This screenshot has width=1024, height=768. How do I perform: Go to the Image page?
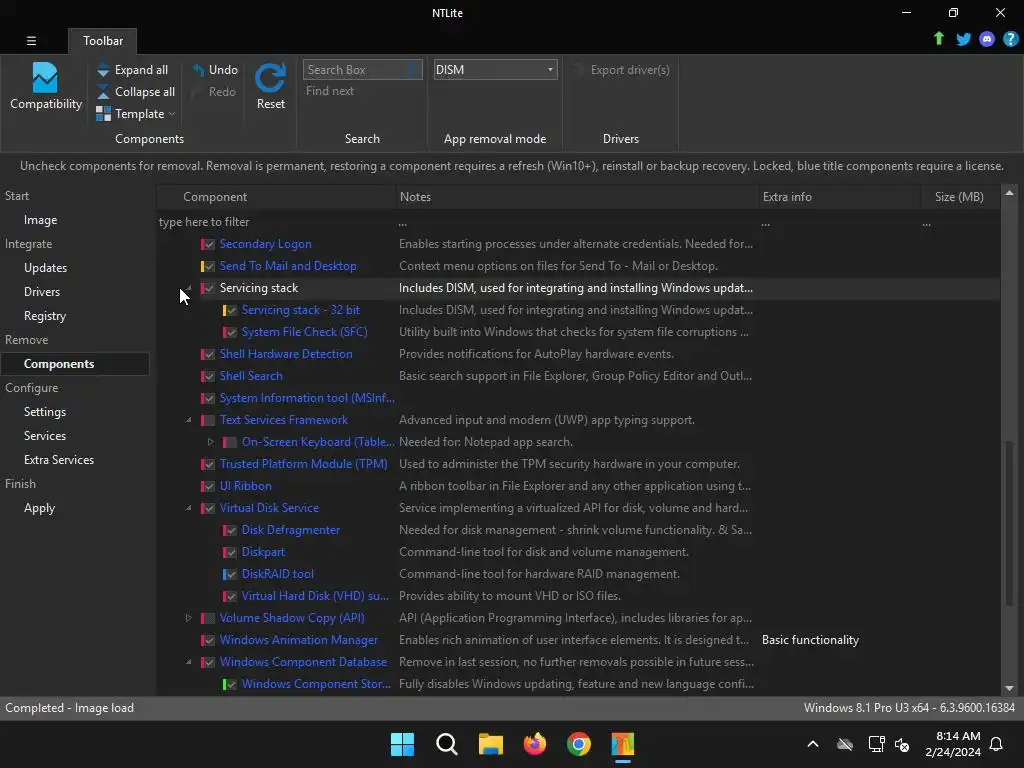[x=40, y=220]
